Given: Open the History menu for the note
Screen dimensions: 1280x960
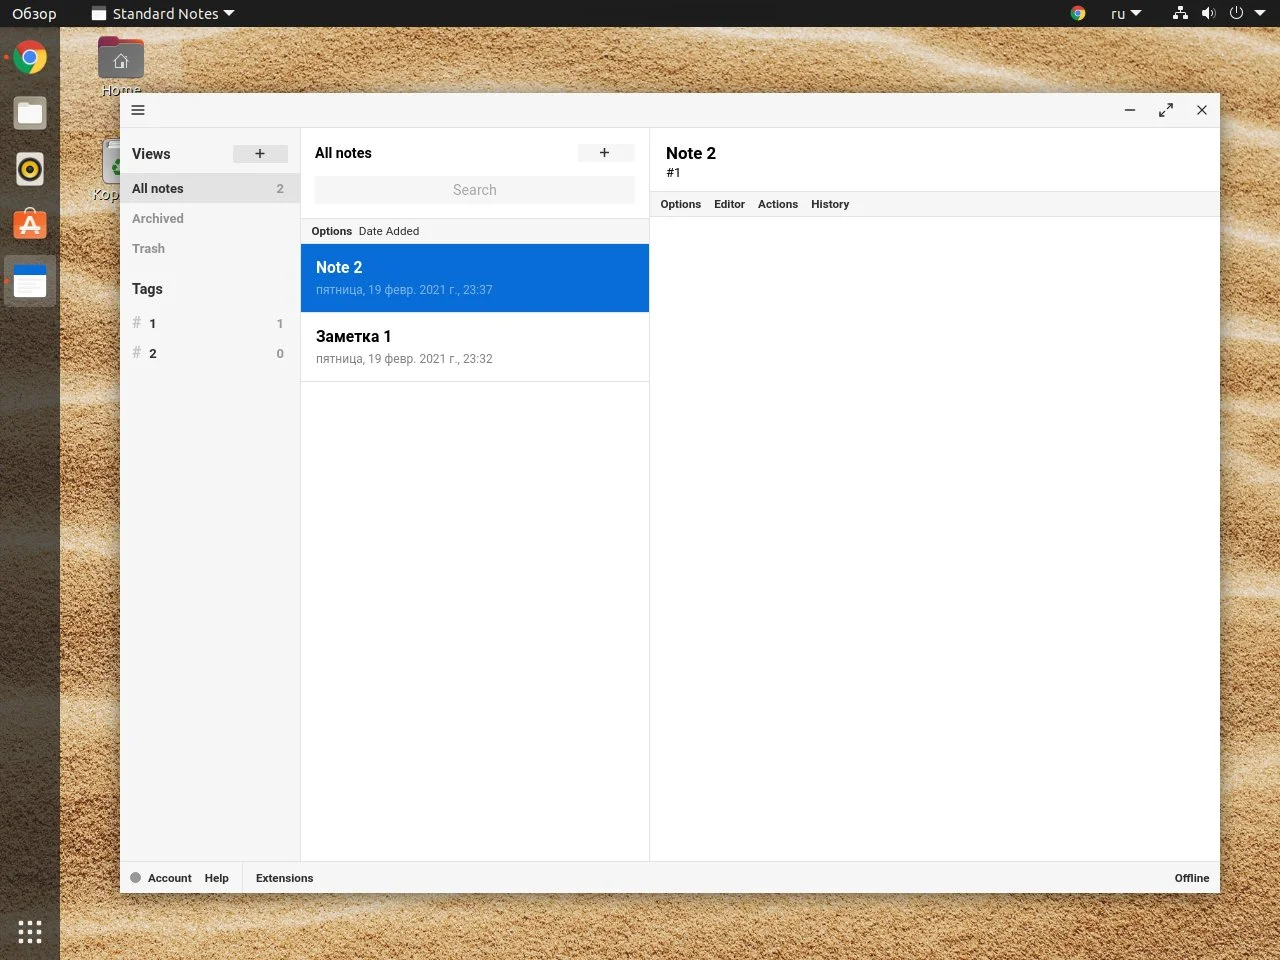Looking at the screenshot, I should [x=830, y=204].
